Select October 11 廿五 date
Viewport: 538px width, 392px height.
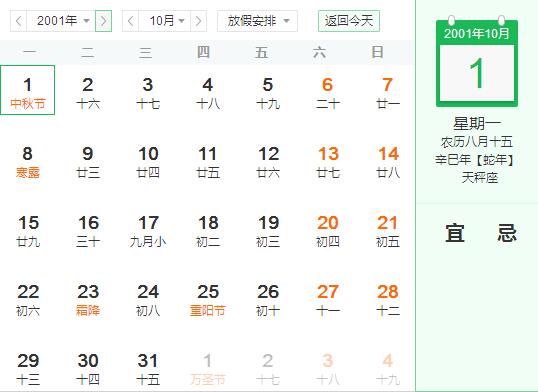[208, 162]
